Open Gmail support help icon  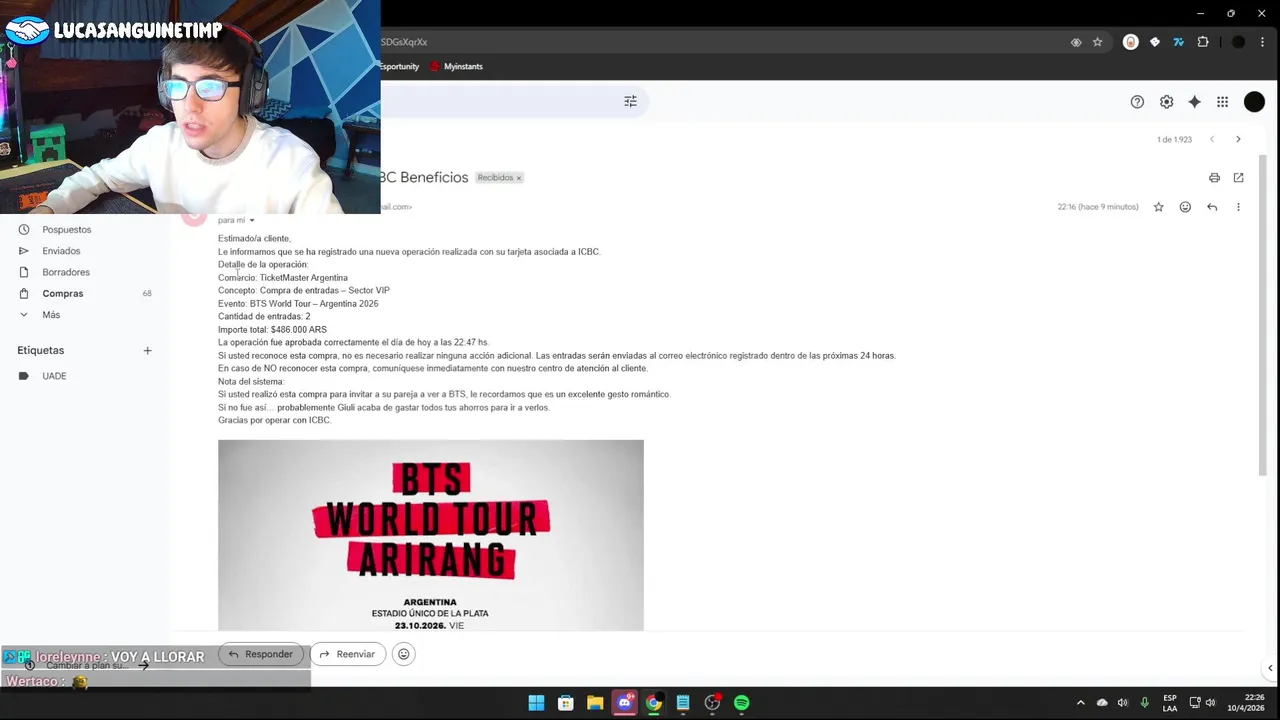pos(1137,102)
